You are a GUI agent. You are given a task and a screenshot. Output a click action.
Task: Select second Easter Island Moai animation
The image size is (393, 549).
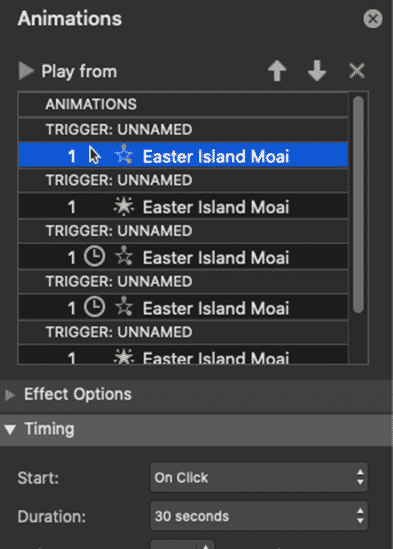point(183,207)
